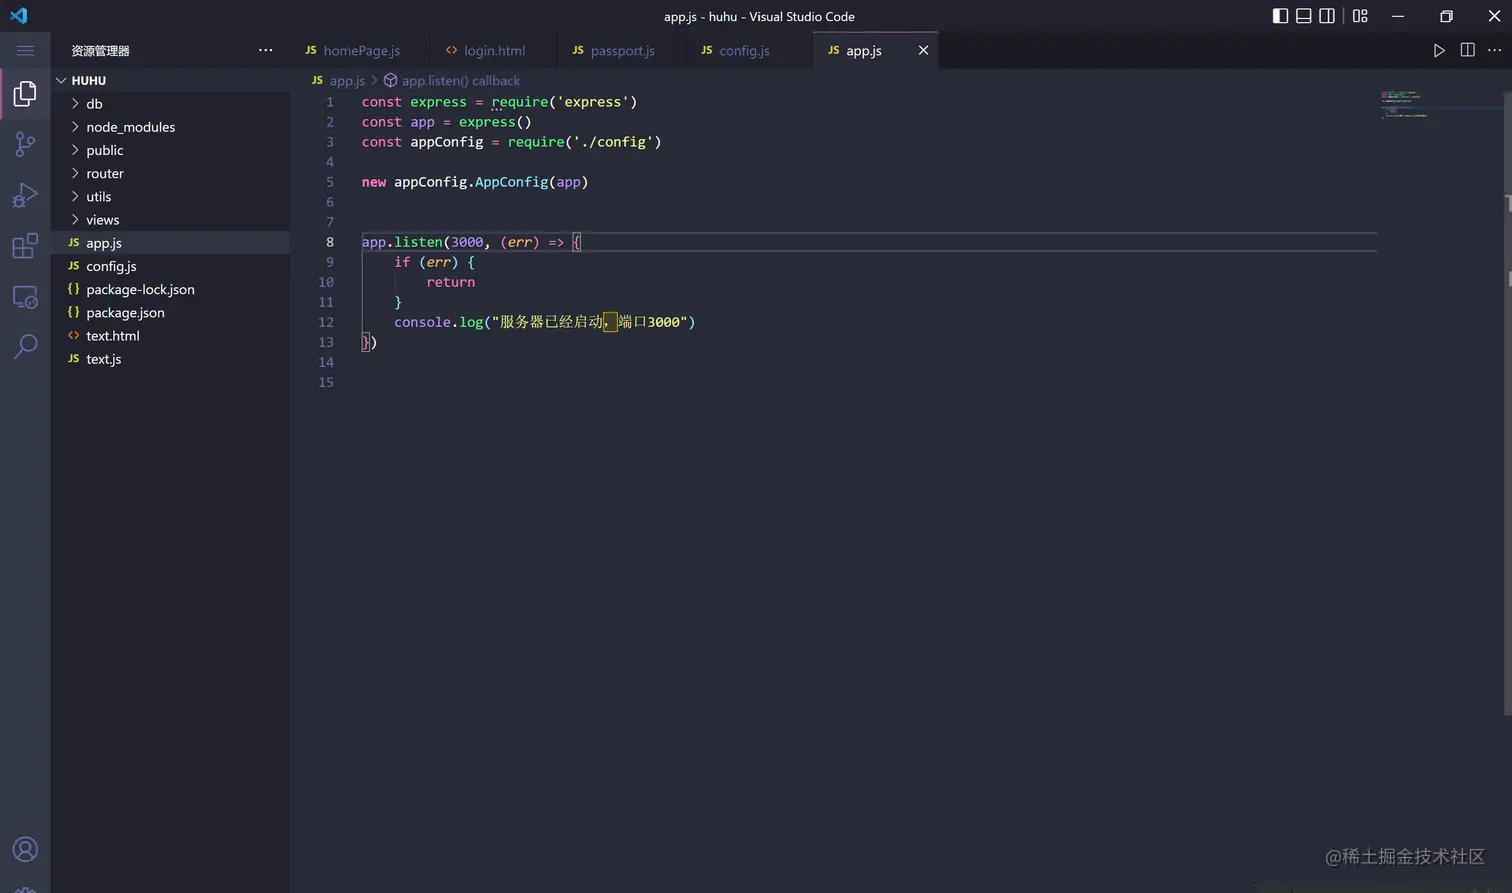Open text.html file
Screen dimensions: 1512x893
tap(170, 336)
